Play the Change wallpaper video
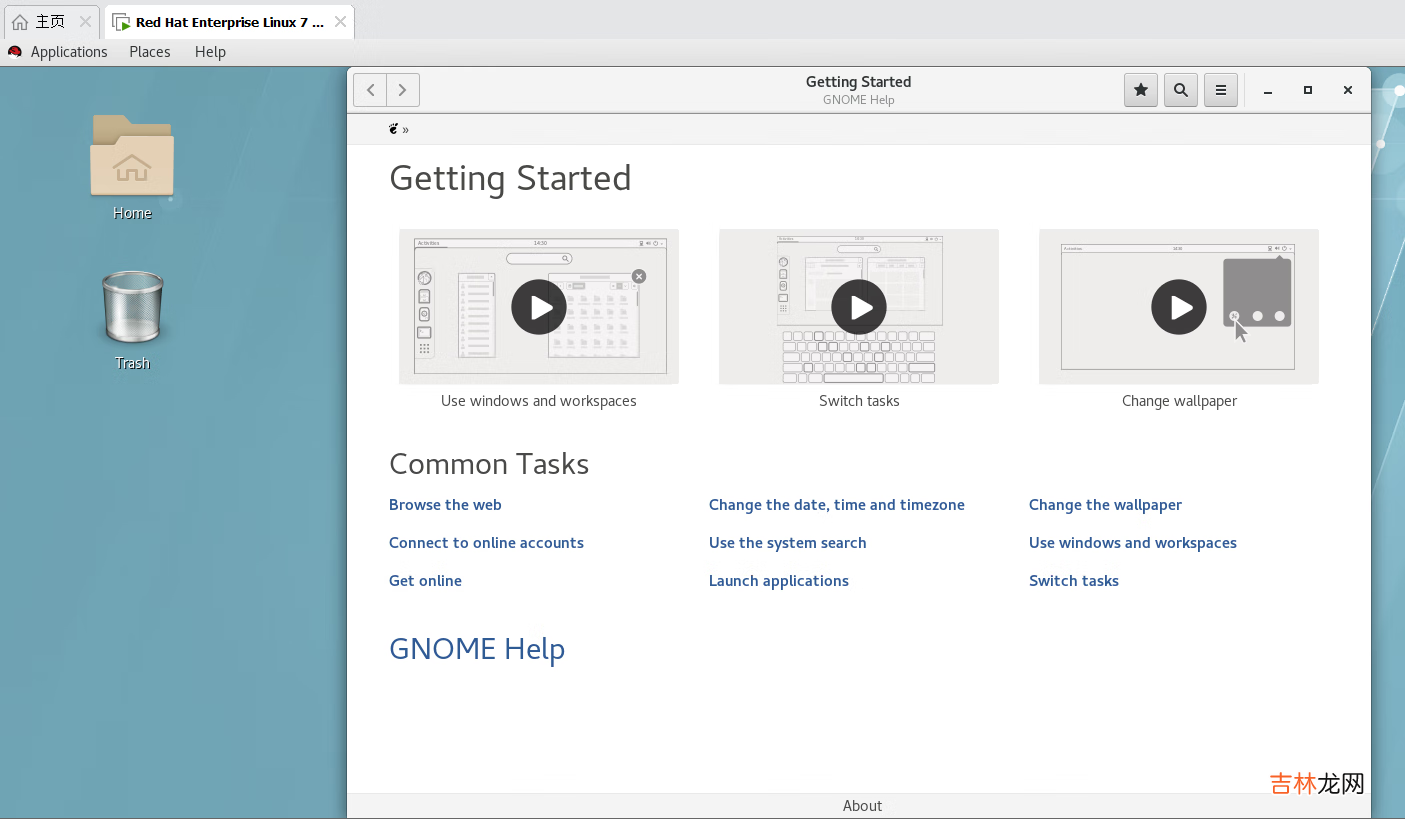The height and width of the screenshot is (819, 1405). click(1178, 307)
